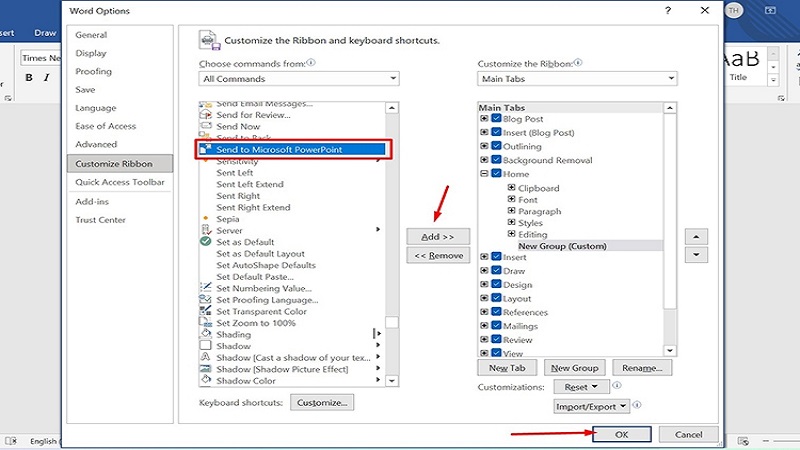The height and width of the screenshot is (450, 800).
Task: Select the Sent Left Extend command
Action: [x=250, y=184]
